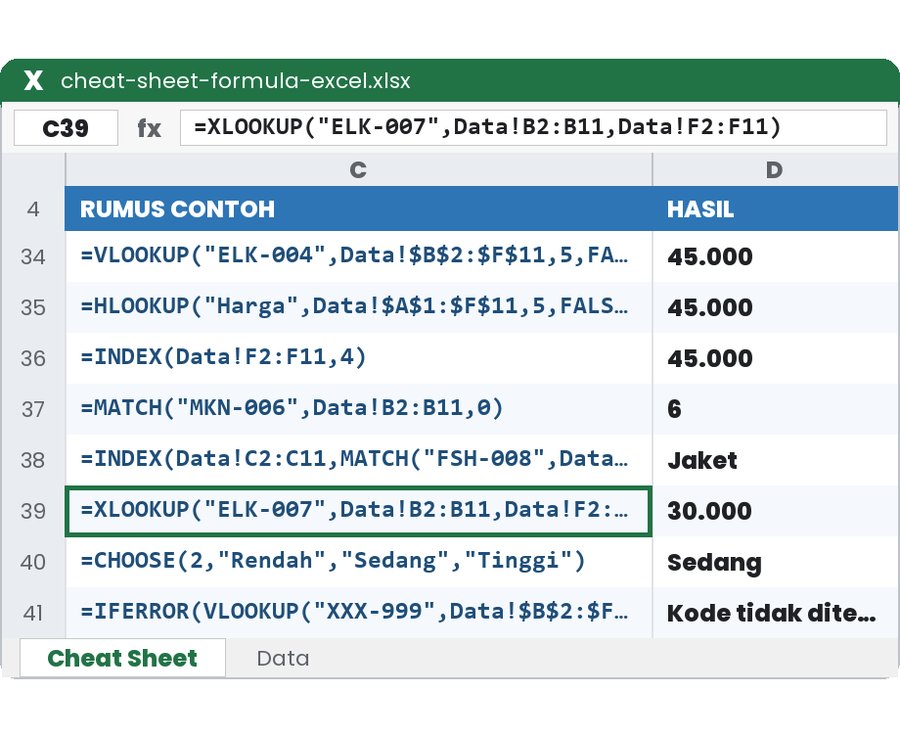Click the Kode tidak dite... result cell
900x738 pixels.
click(775, 613)
